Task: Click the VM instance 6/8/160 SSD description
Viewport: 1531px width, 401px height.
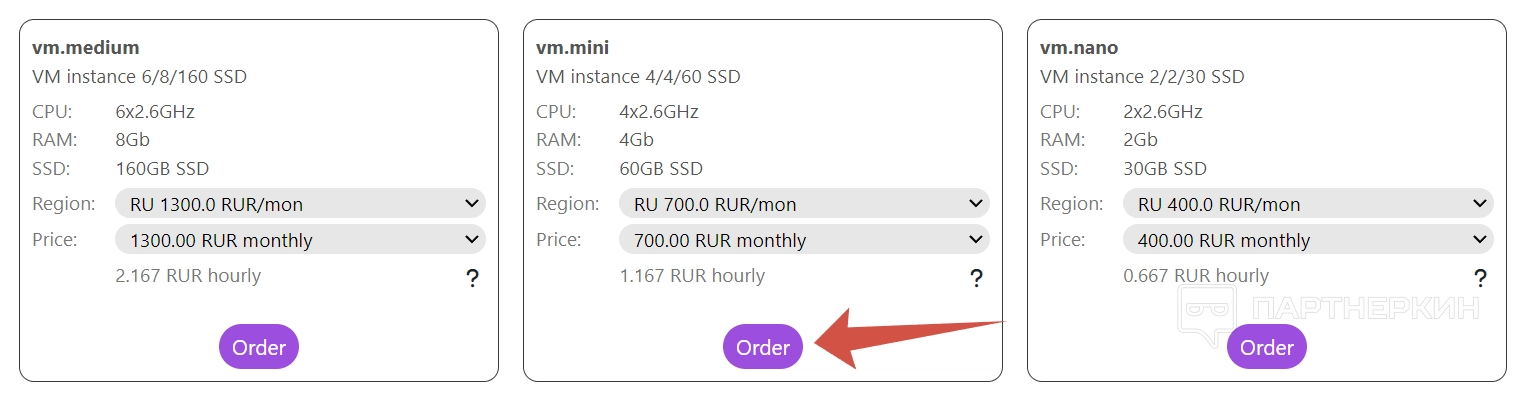Action: coord(139,77)
